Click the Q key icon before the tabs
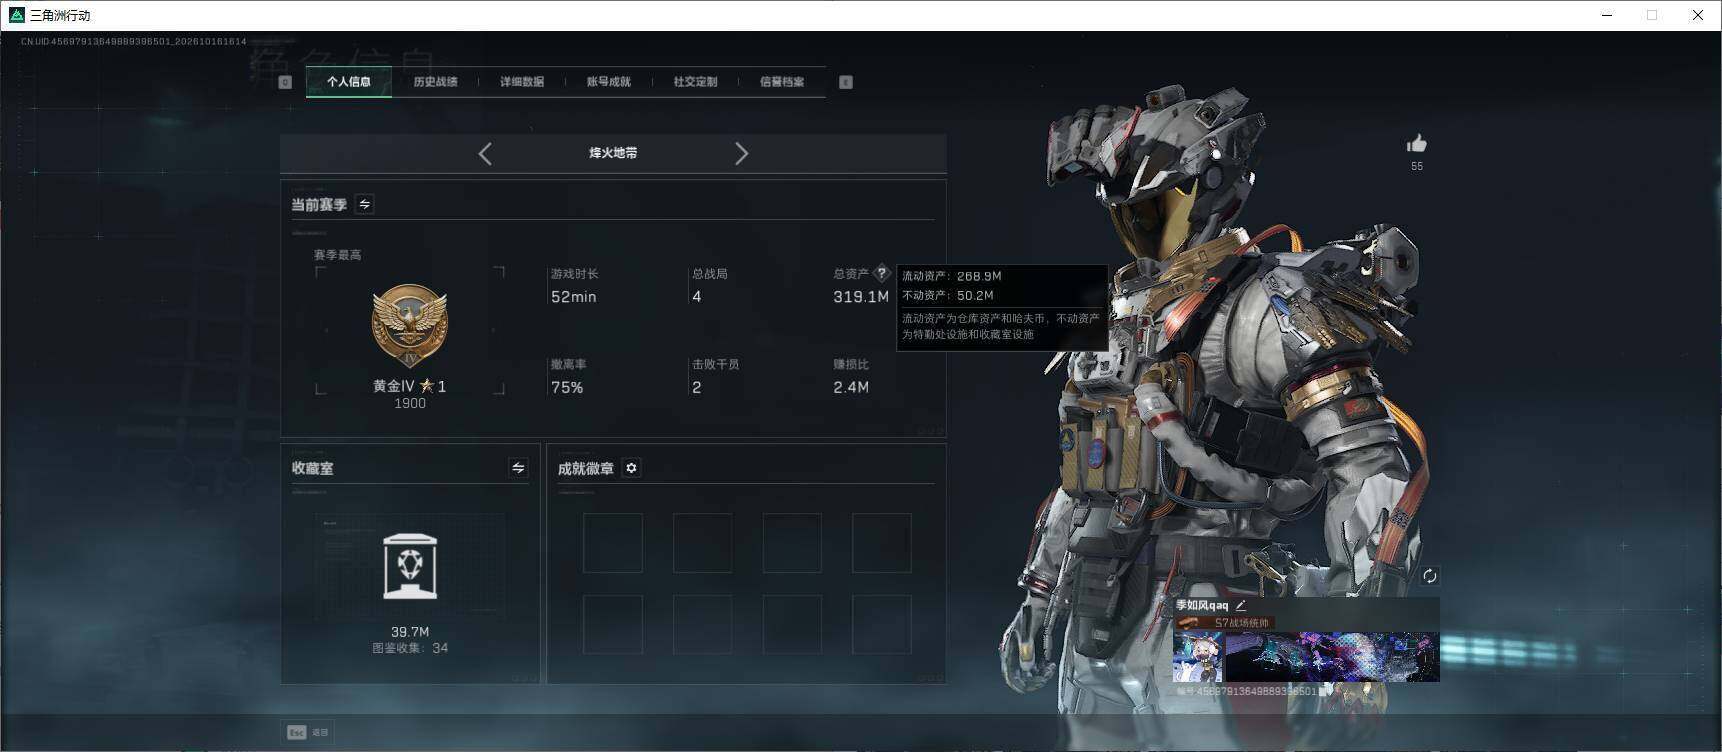1722x752 pixels. click(x=285, y=82)
